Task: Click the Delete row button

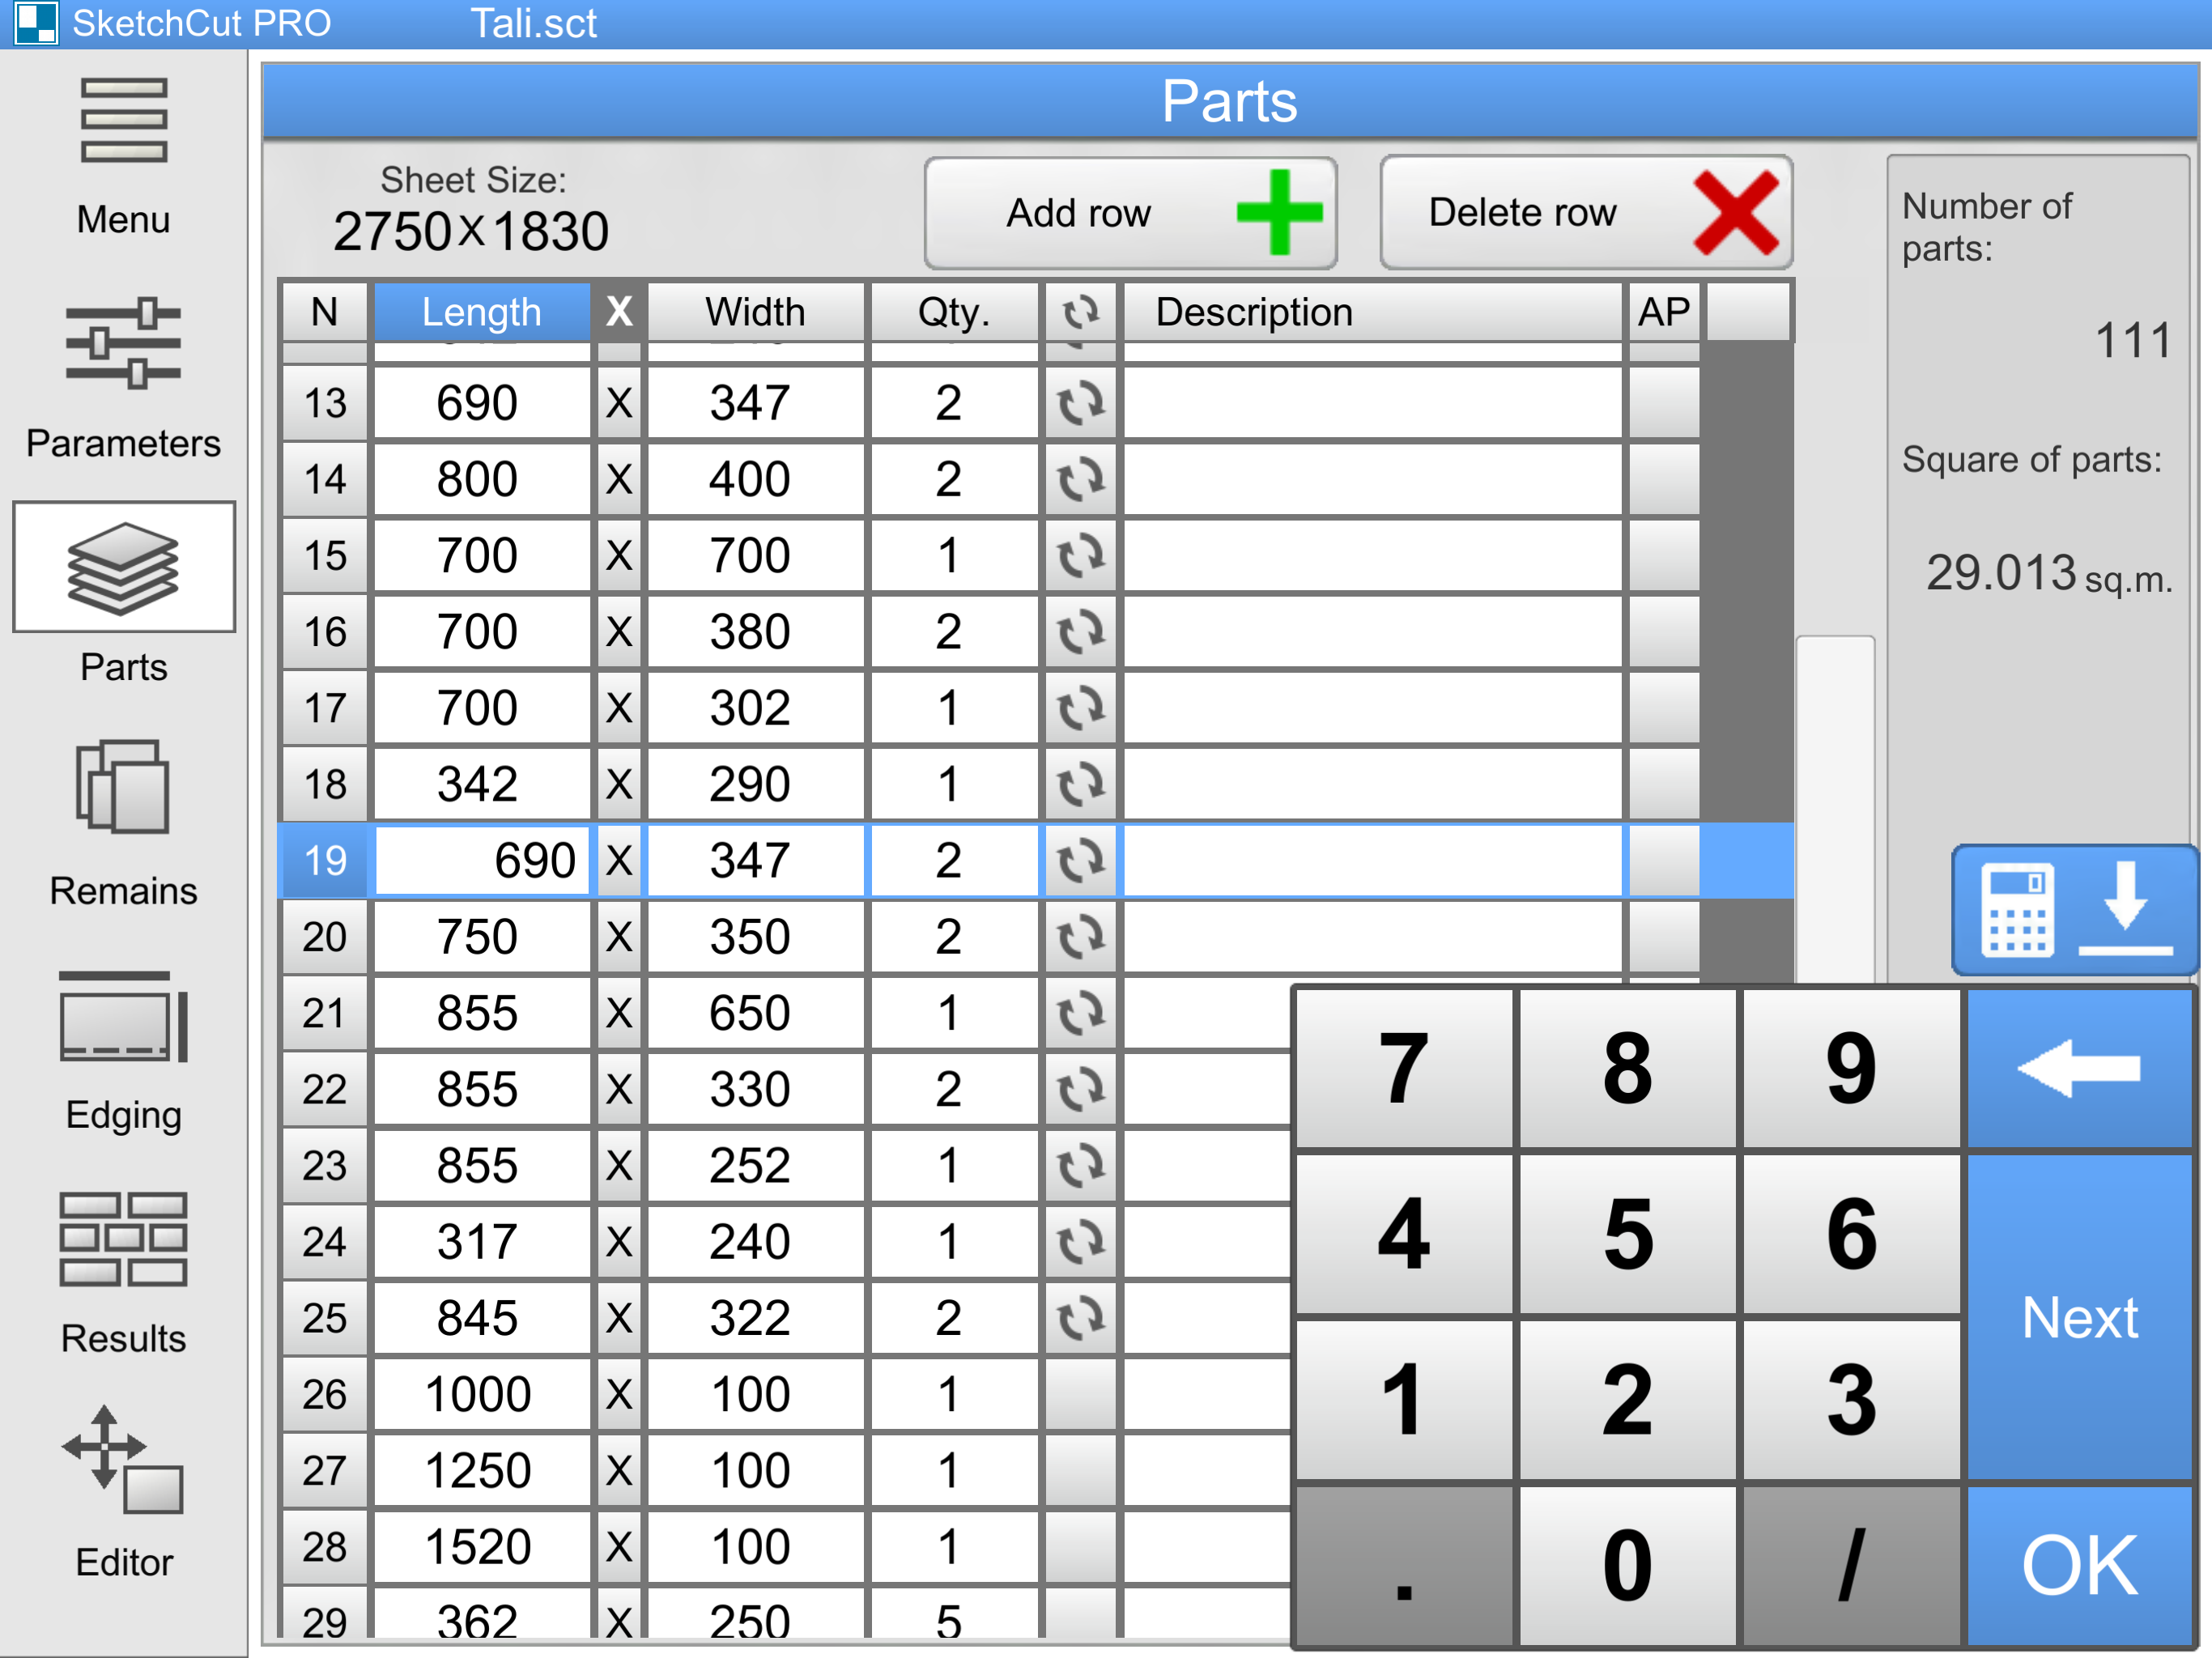Action: click(x=1586, y=213)
